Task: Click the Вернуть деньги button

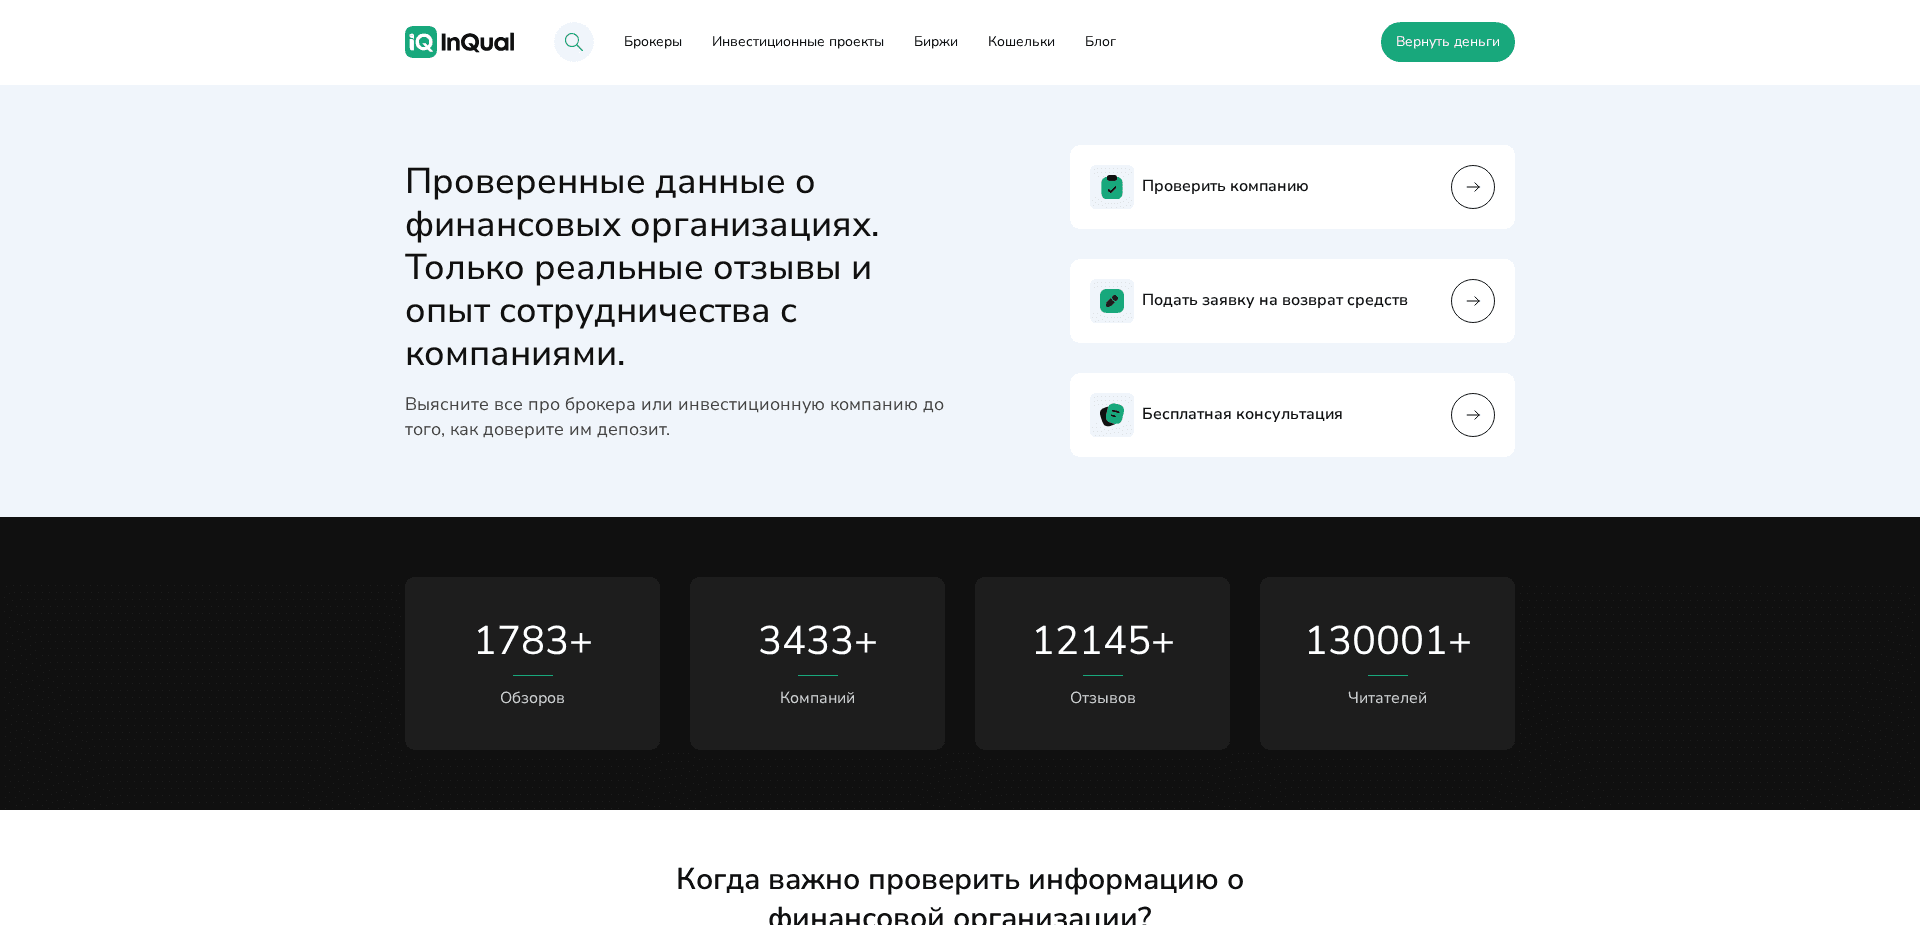Action: 1448,42
